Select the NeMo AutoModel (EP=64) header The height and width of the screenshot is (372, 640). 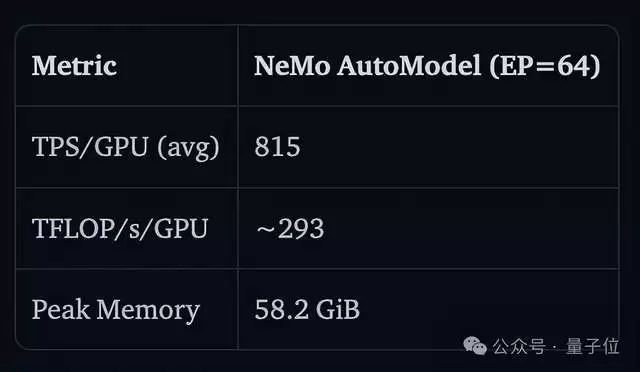(x=427, y=66)
